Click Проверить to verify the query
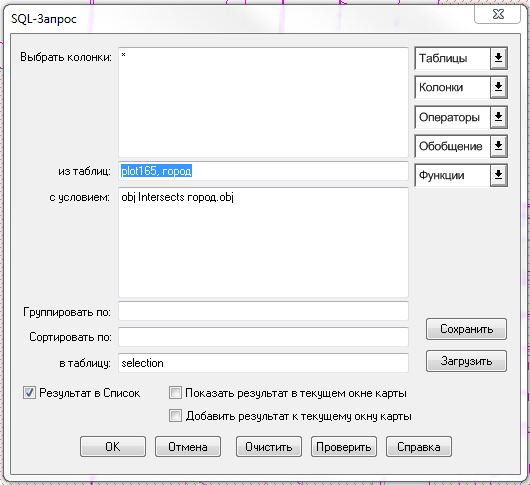The width and height of the screenshot is (530, 485). [x=344, y=446]
